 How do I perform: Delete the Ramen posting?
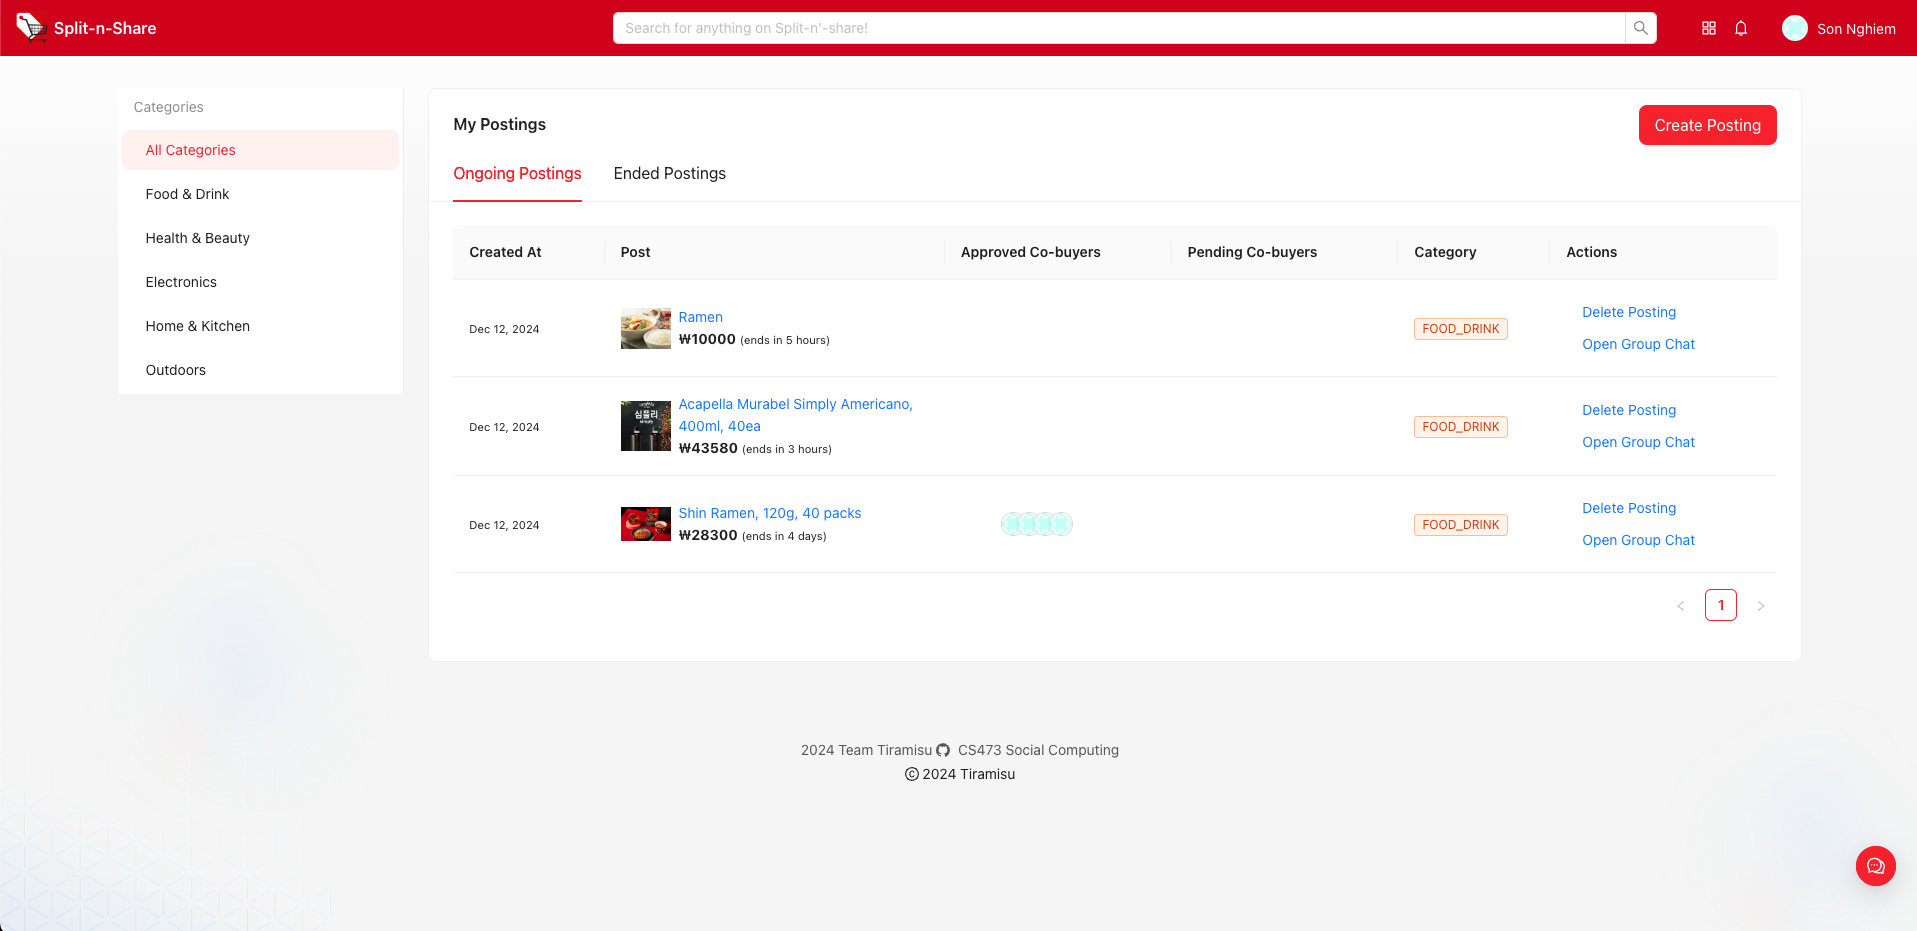[x=1628, y=312]
